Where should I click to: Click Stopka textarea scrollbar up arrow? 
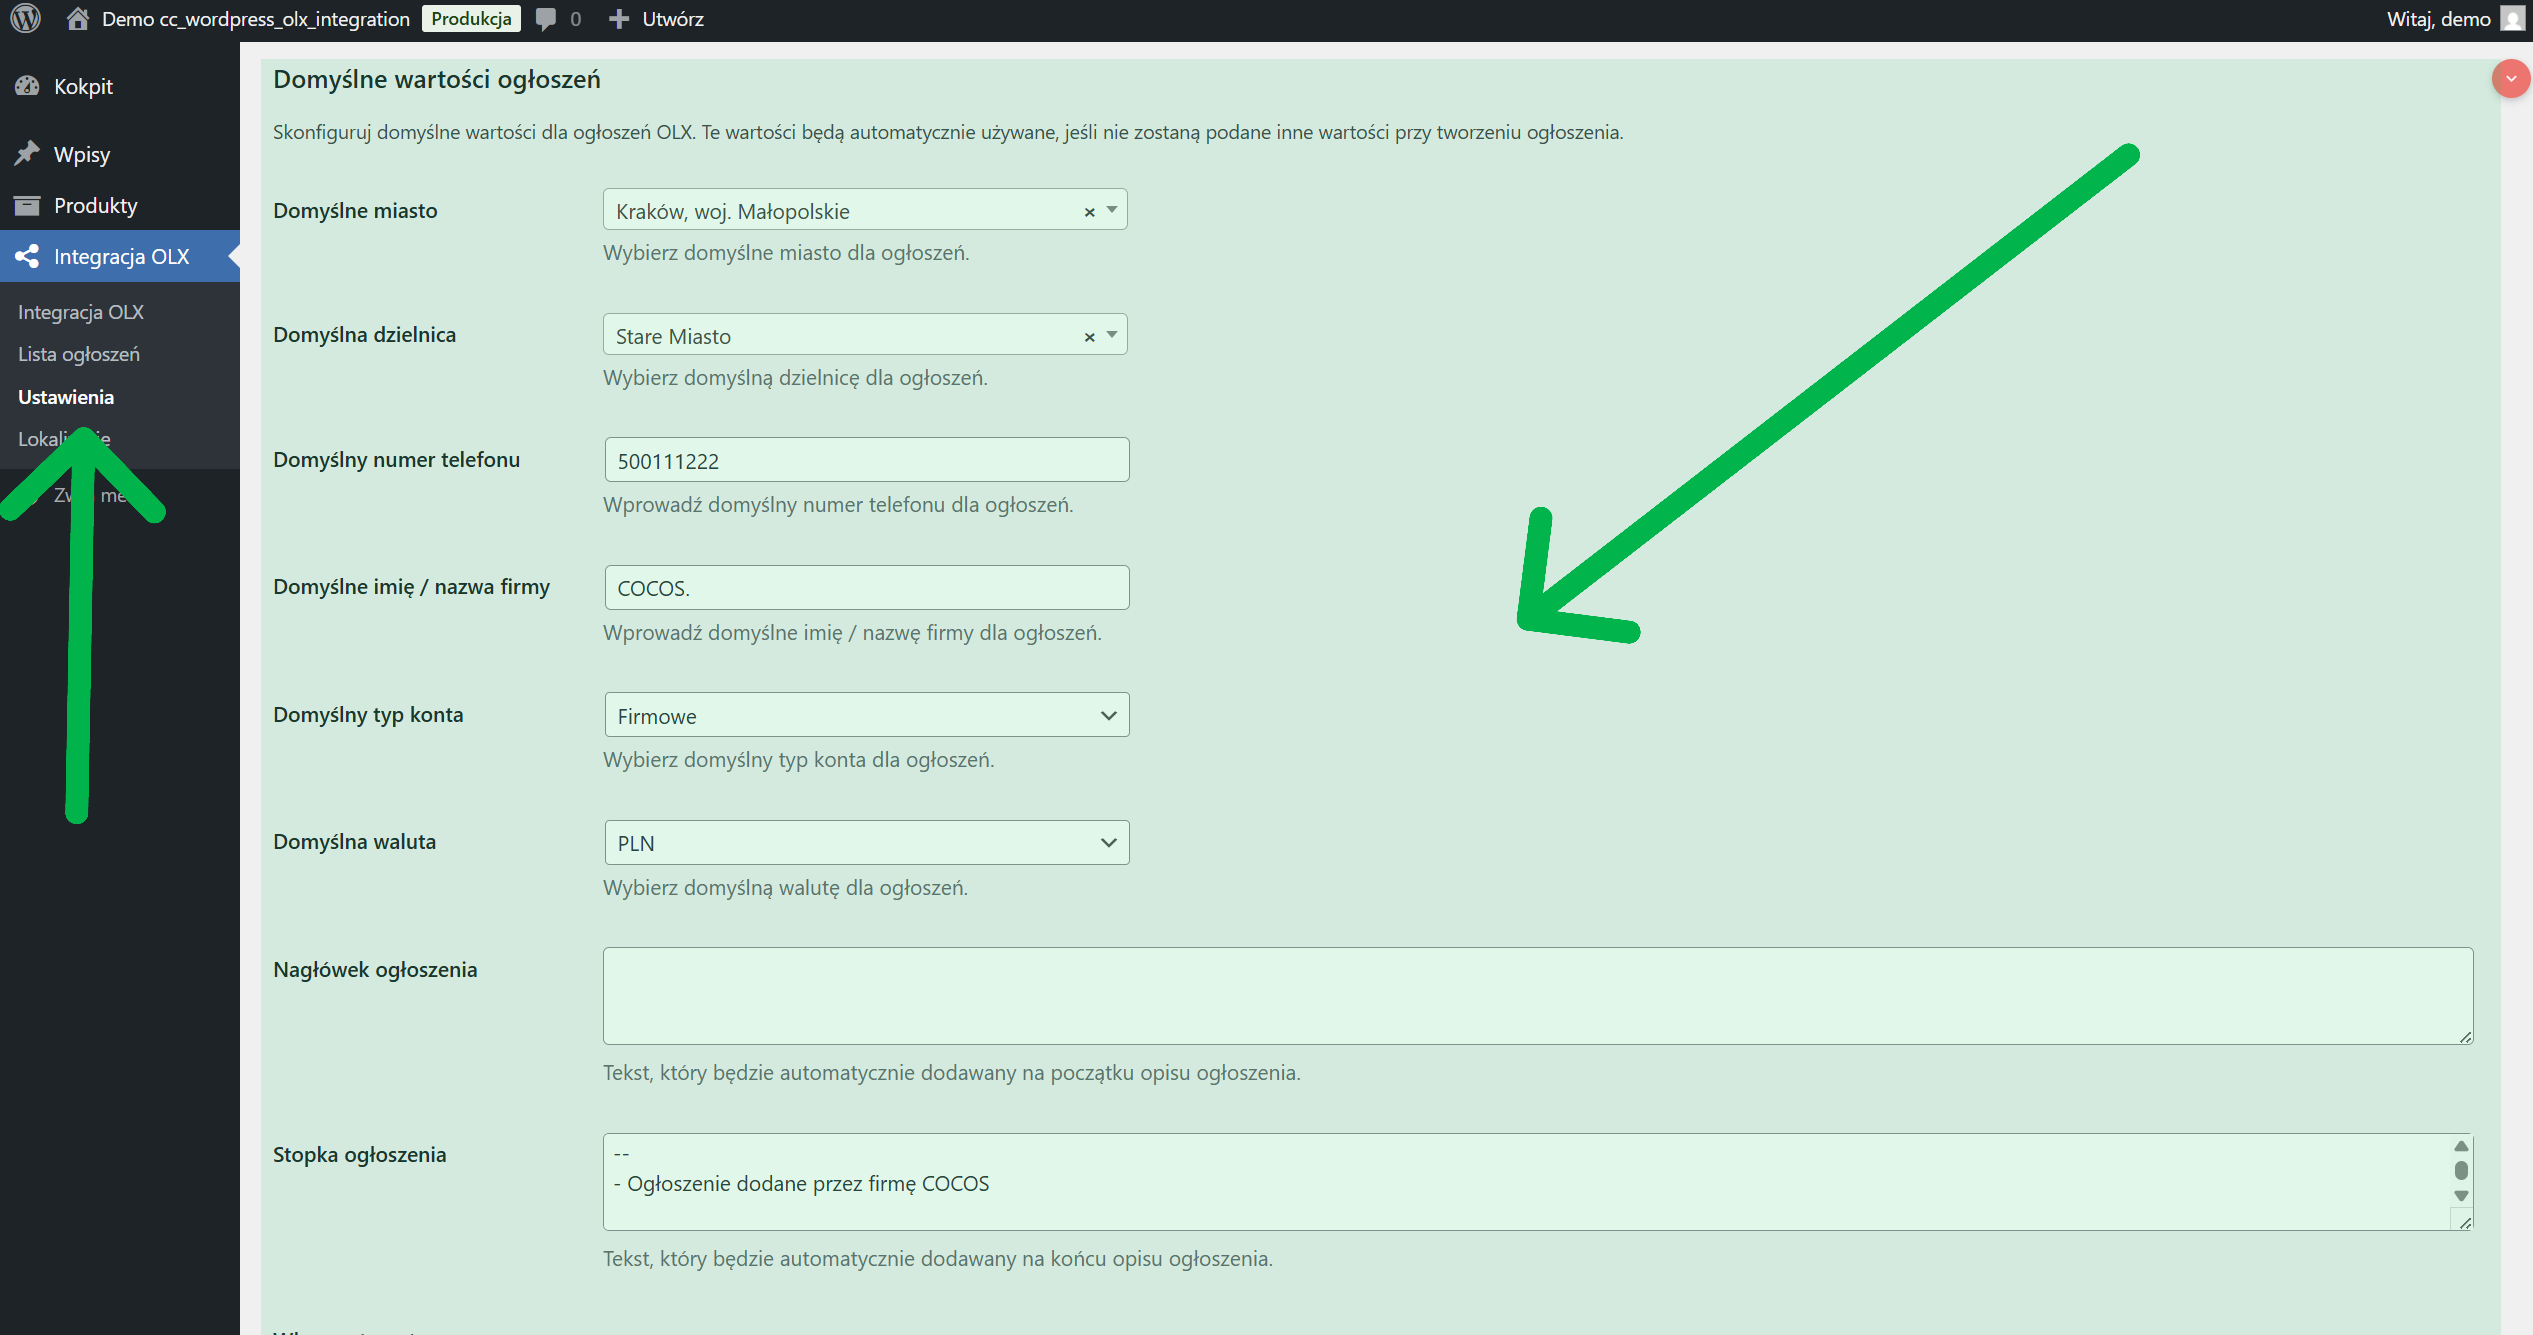tap(2461, 1146)
